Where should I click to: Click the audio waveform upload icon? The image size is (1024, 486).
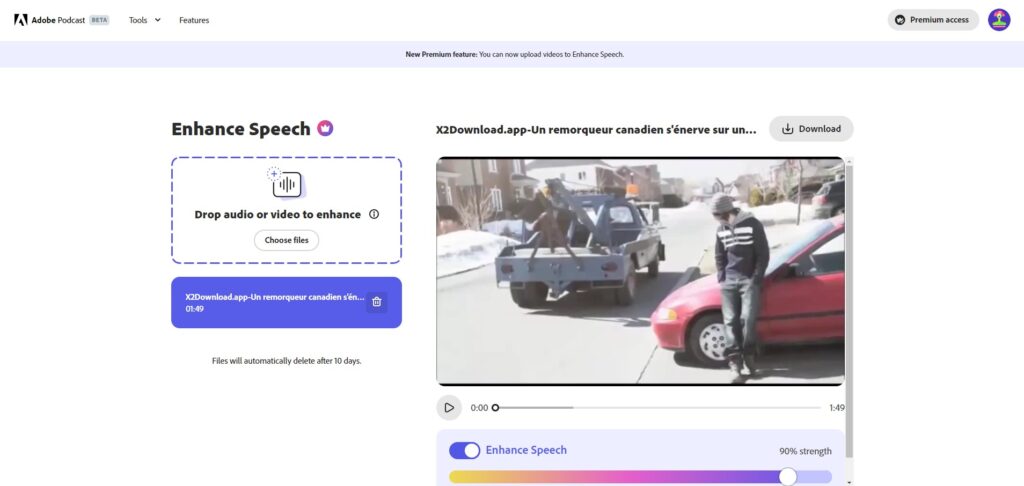click(x=286, y=184)
